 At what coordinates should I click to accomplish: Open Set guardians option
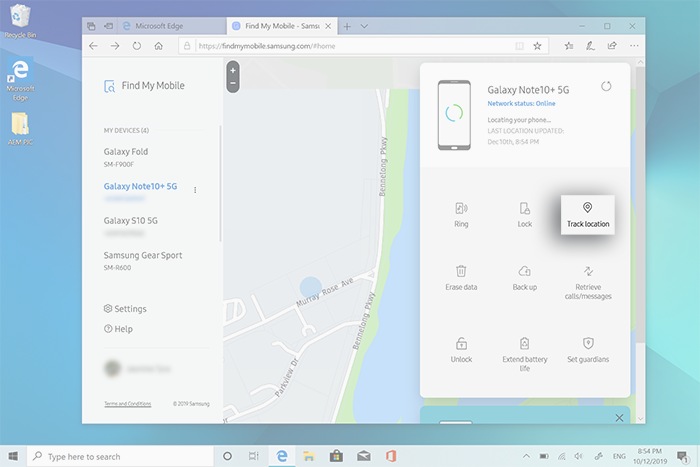click(588, 350)
